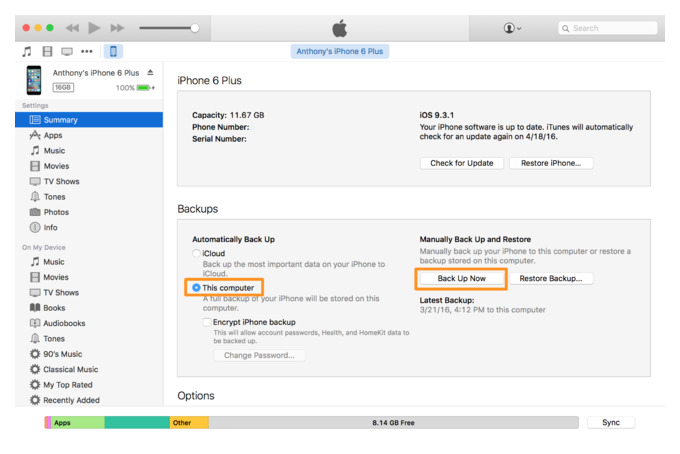
Task: Open Info in Settings sidebar
Action: tap(89, 227)
